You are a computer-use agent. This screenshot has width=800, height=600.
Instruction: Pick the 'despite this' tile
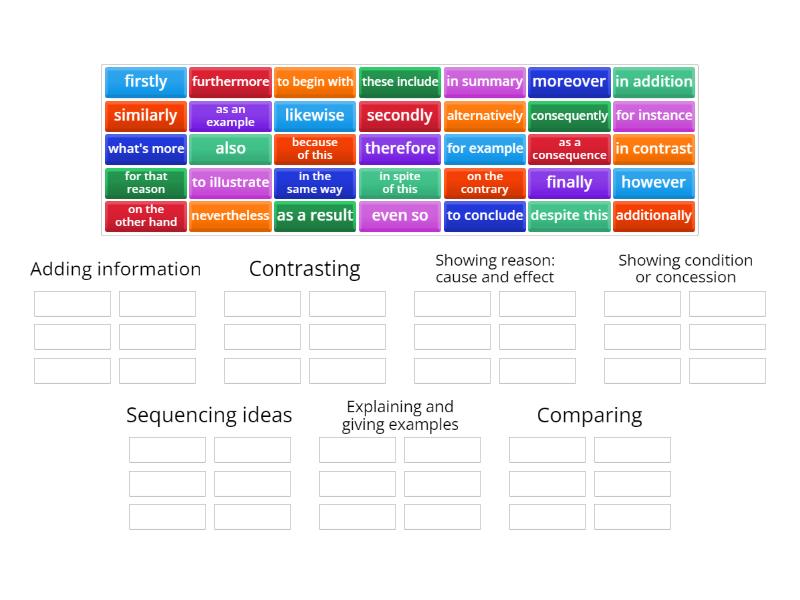click(x=569, y=216)
